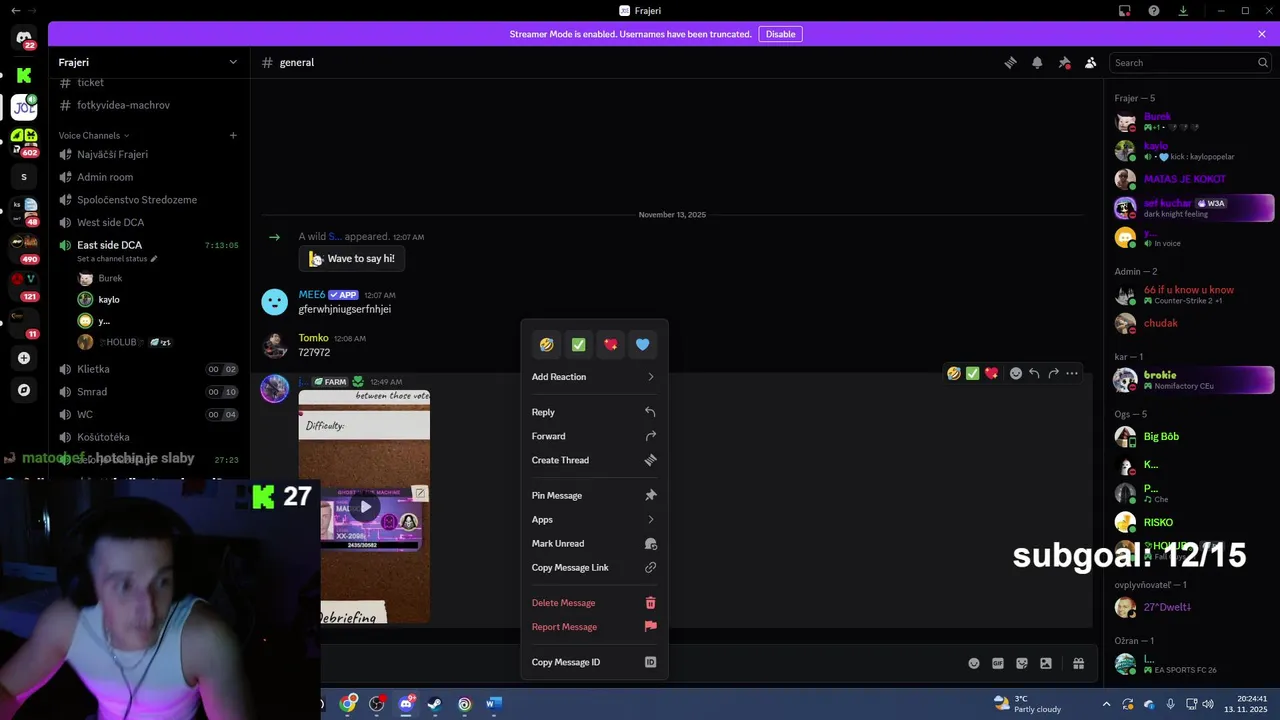
Task: Open gift icon in message bar
Action: pos(1079,663)
